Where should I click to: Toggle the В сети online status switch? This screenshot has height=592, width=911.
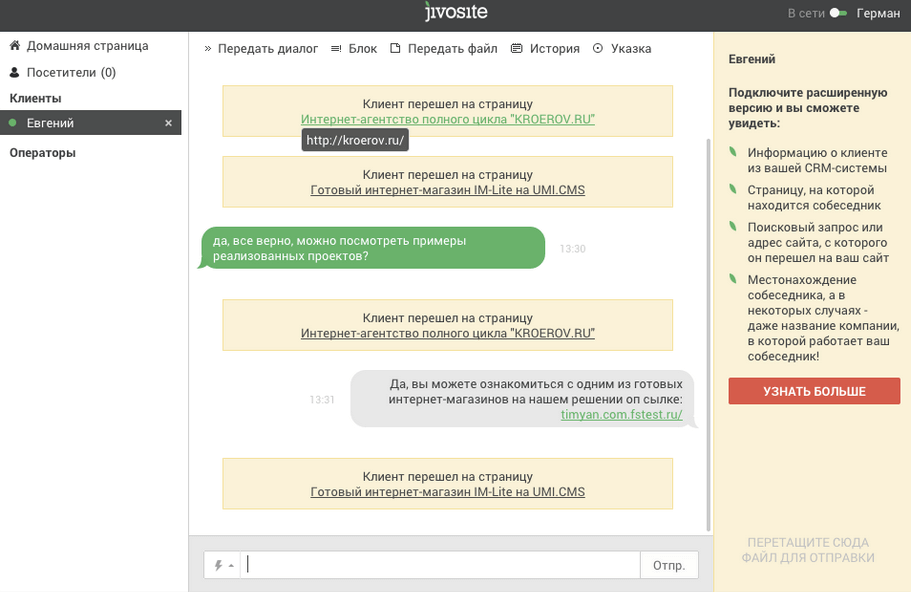pyautogui.click(x=838, y=14)
